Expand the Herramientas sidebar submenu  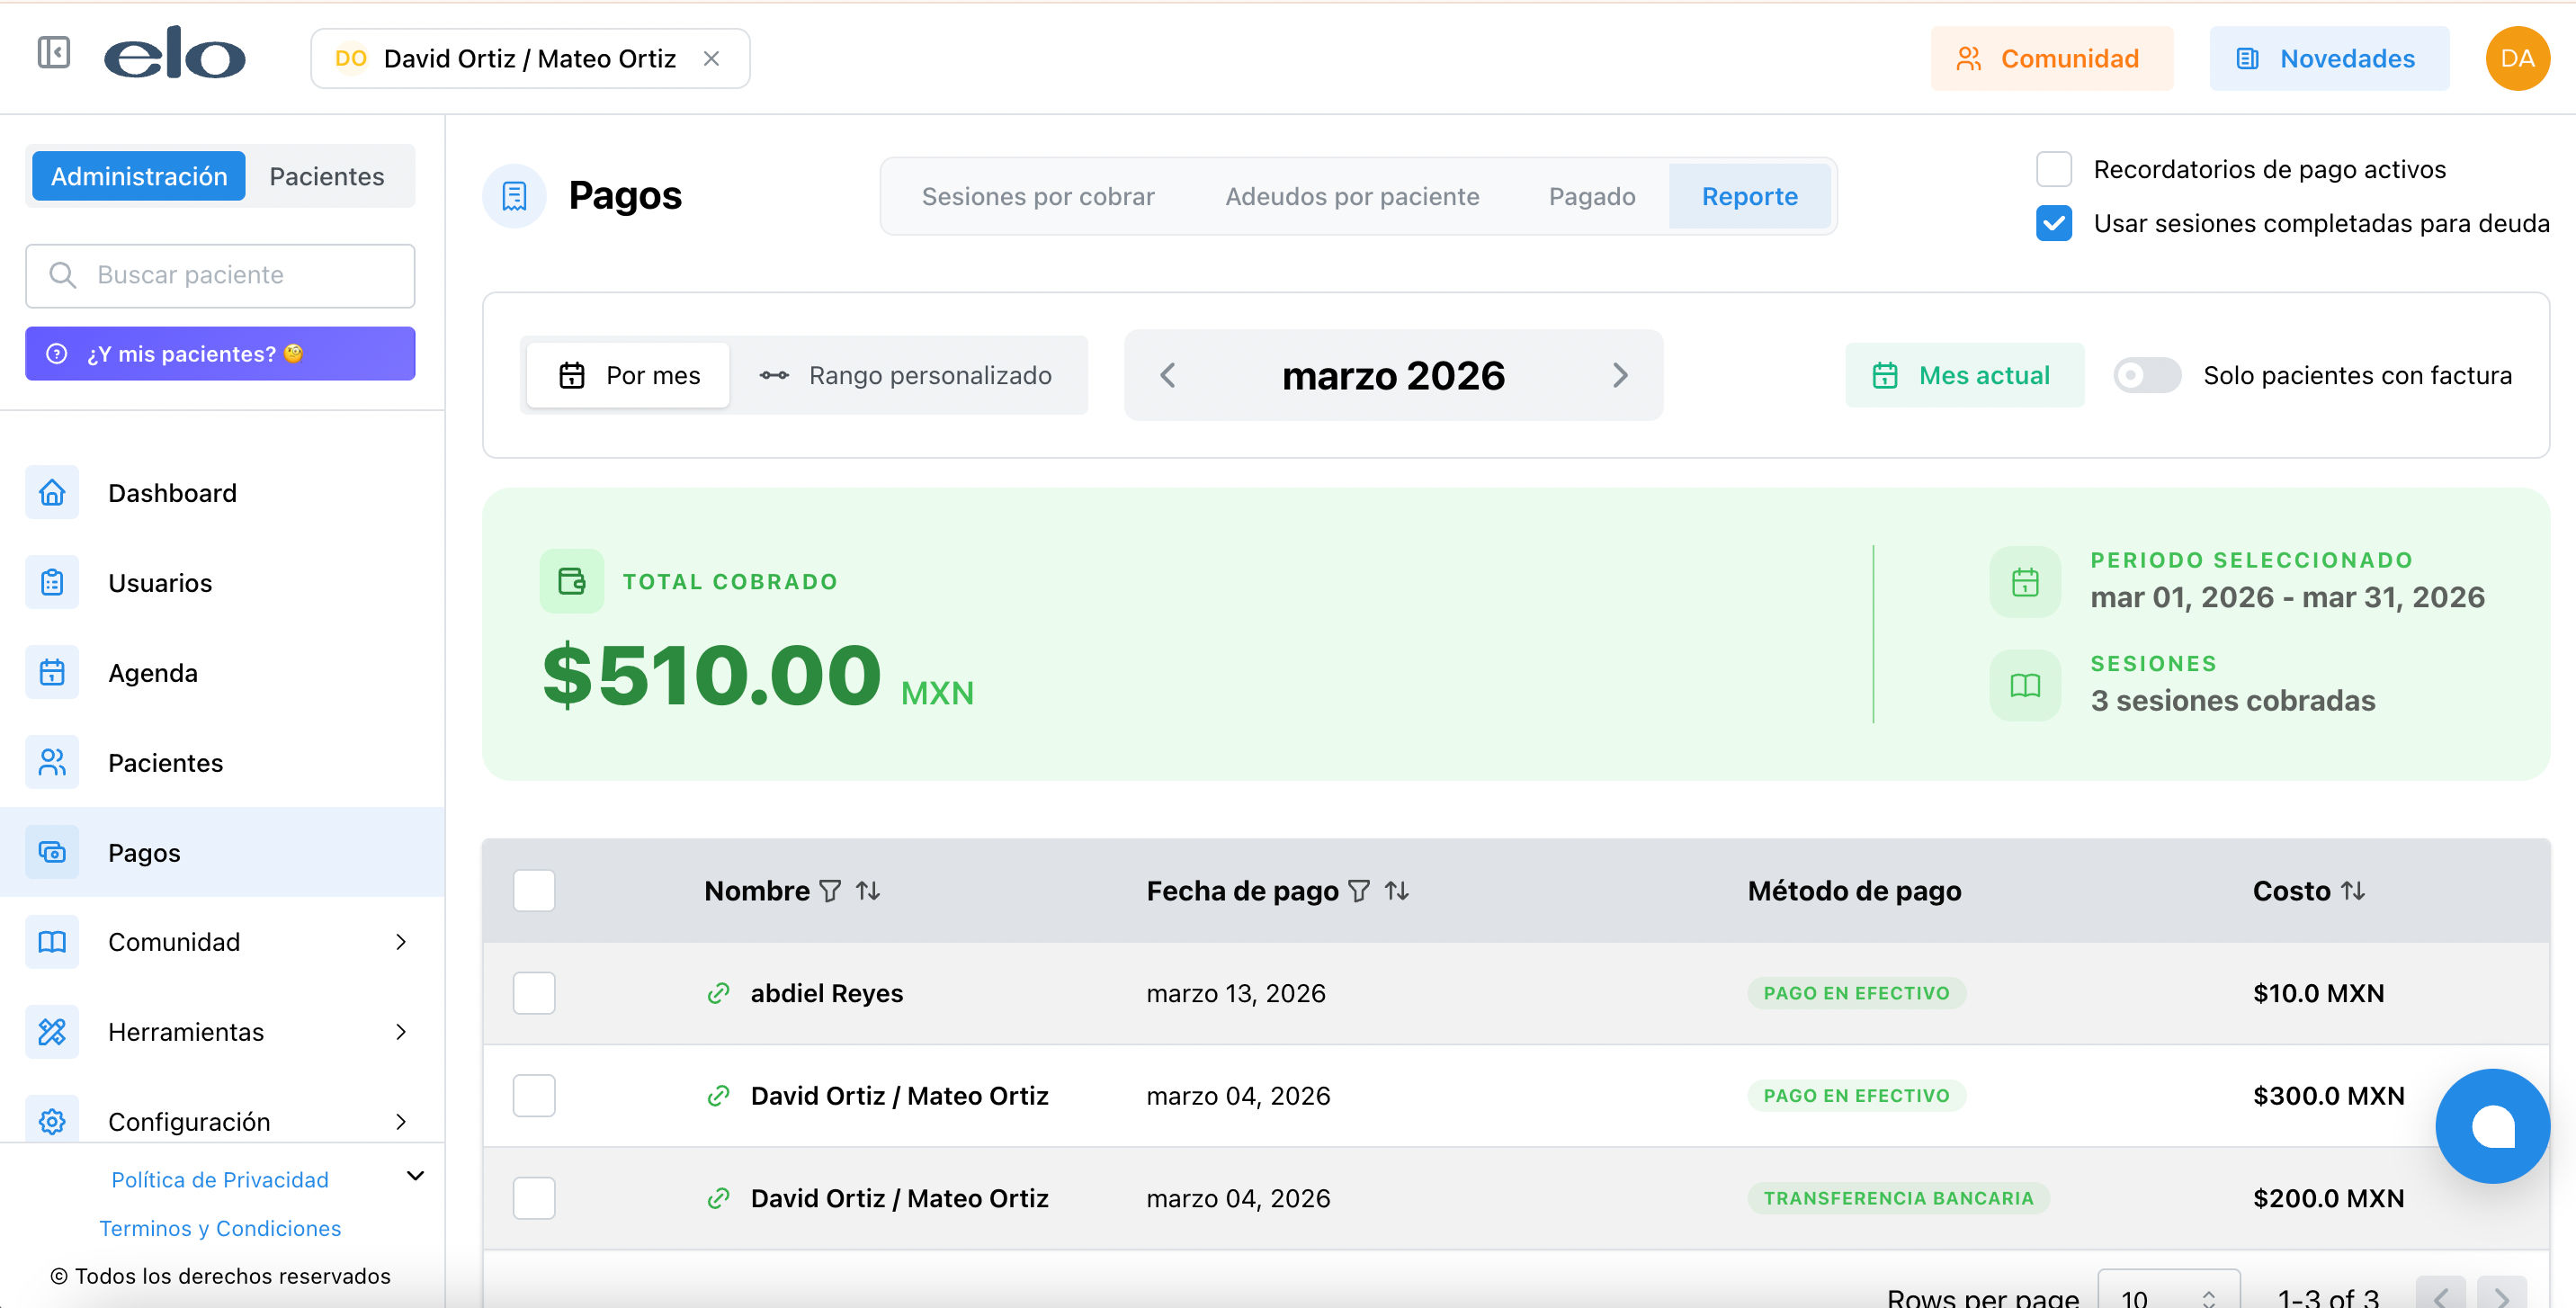pos(401,1032)
